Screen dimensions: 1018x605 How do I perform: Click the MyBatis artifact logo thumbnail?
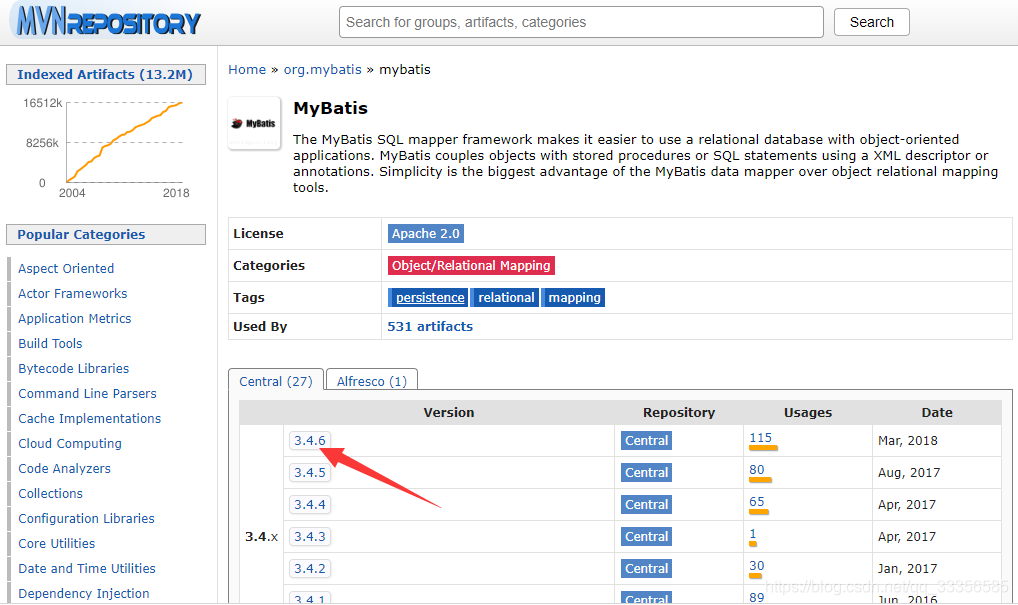pyautogui.click(x=254, y=123)
